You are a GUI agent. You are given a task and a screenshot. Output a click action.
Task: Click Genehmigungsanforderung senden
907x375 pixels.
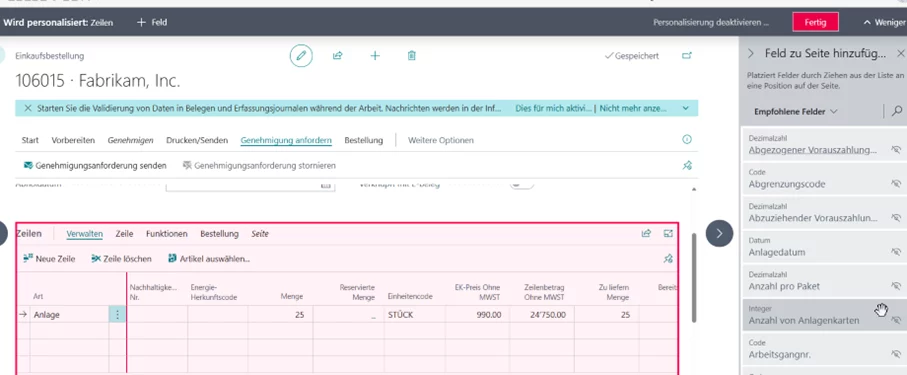tap(95, 166)
